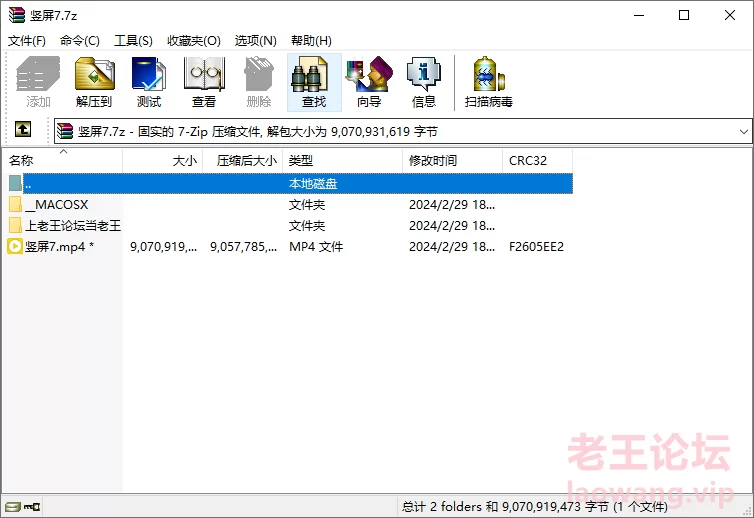
Task: Click the parent directory '..' icon
Action: [15, 183]
